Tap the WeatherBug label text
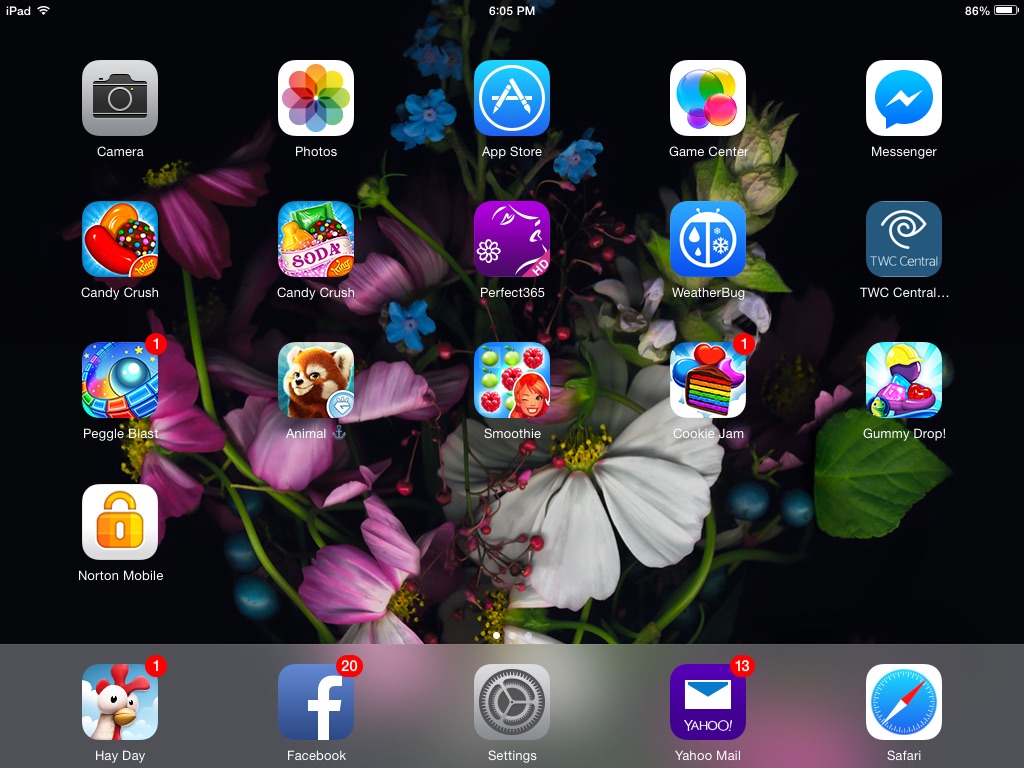 (x=708, y=293)
